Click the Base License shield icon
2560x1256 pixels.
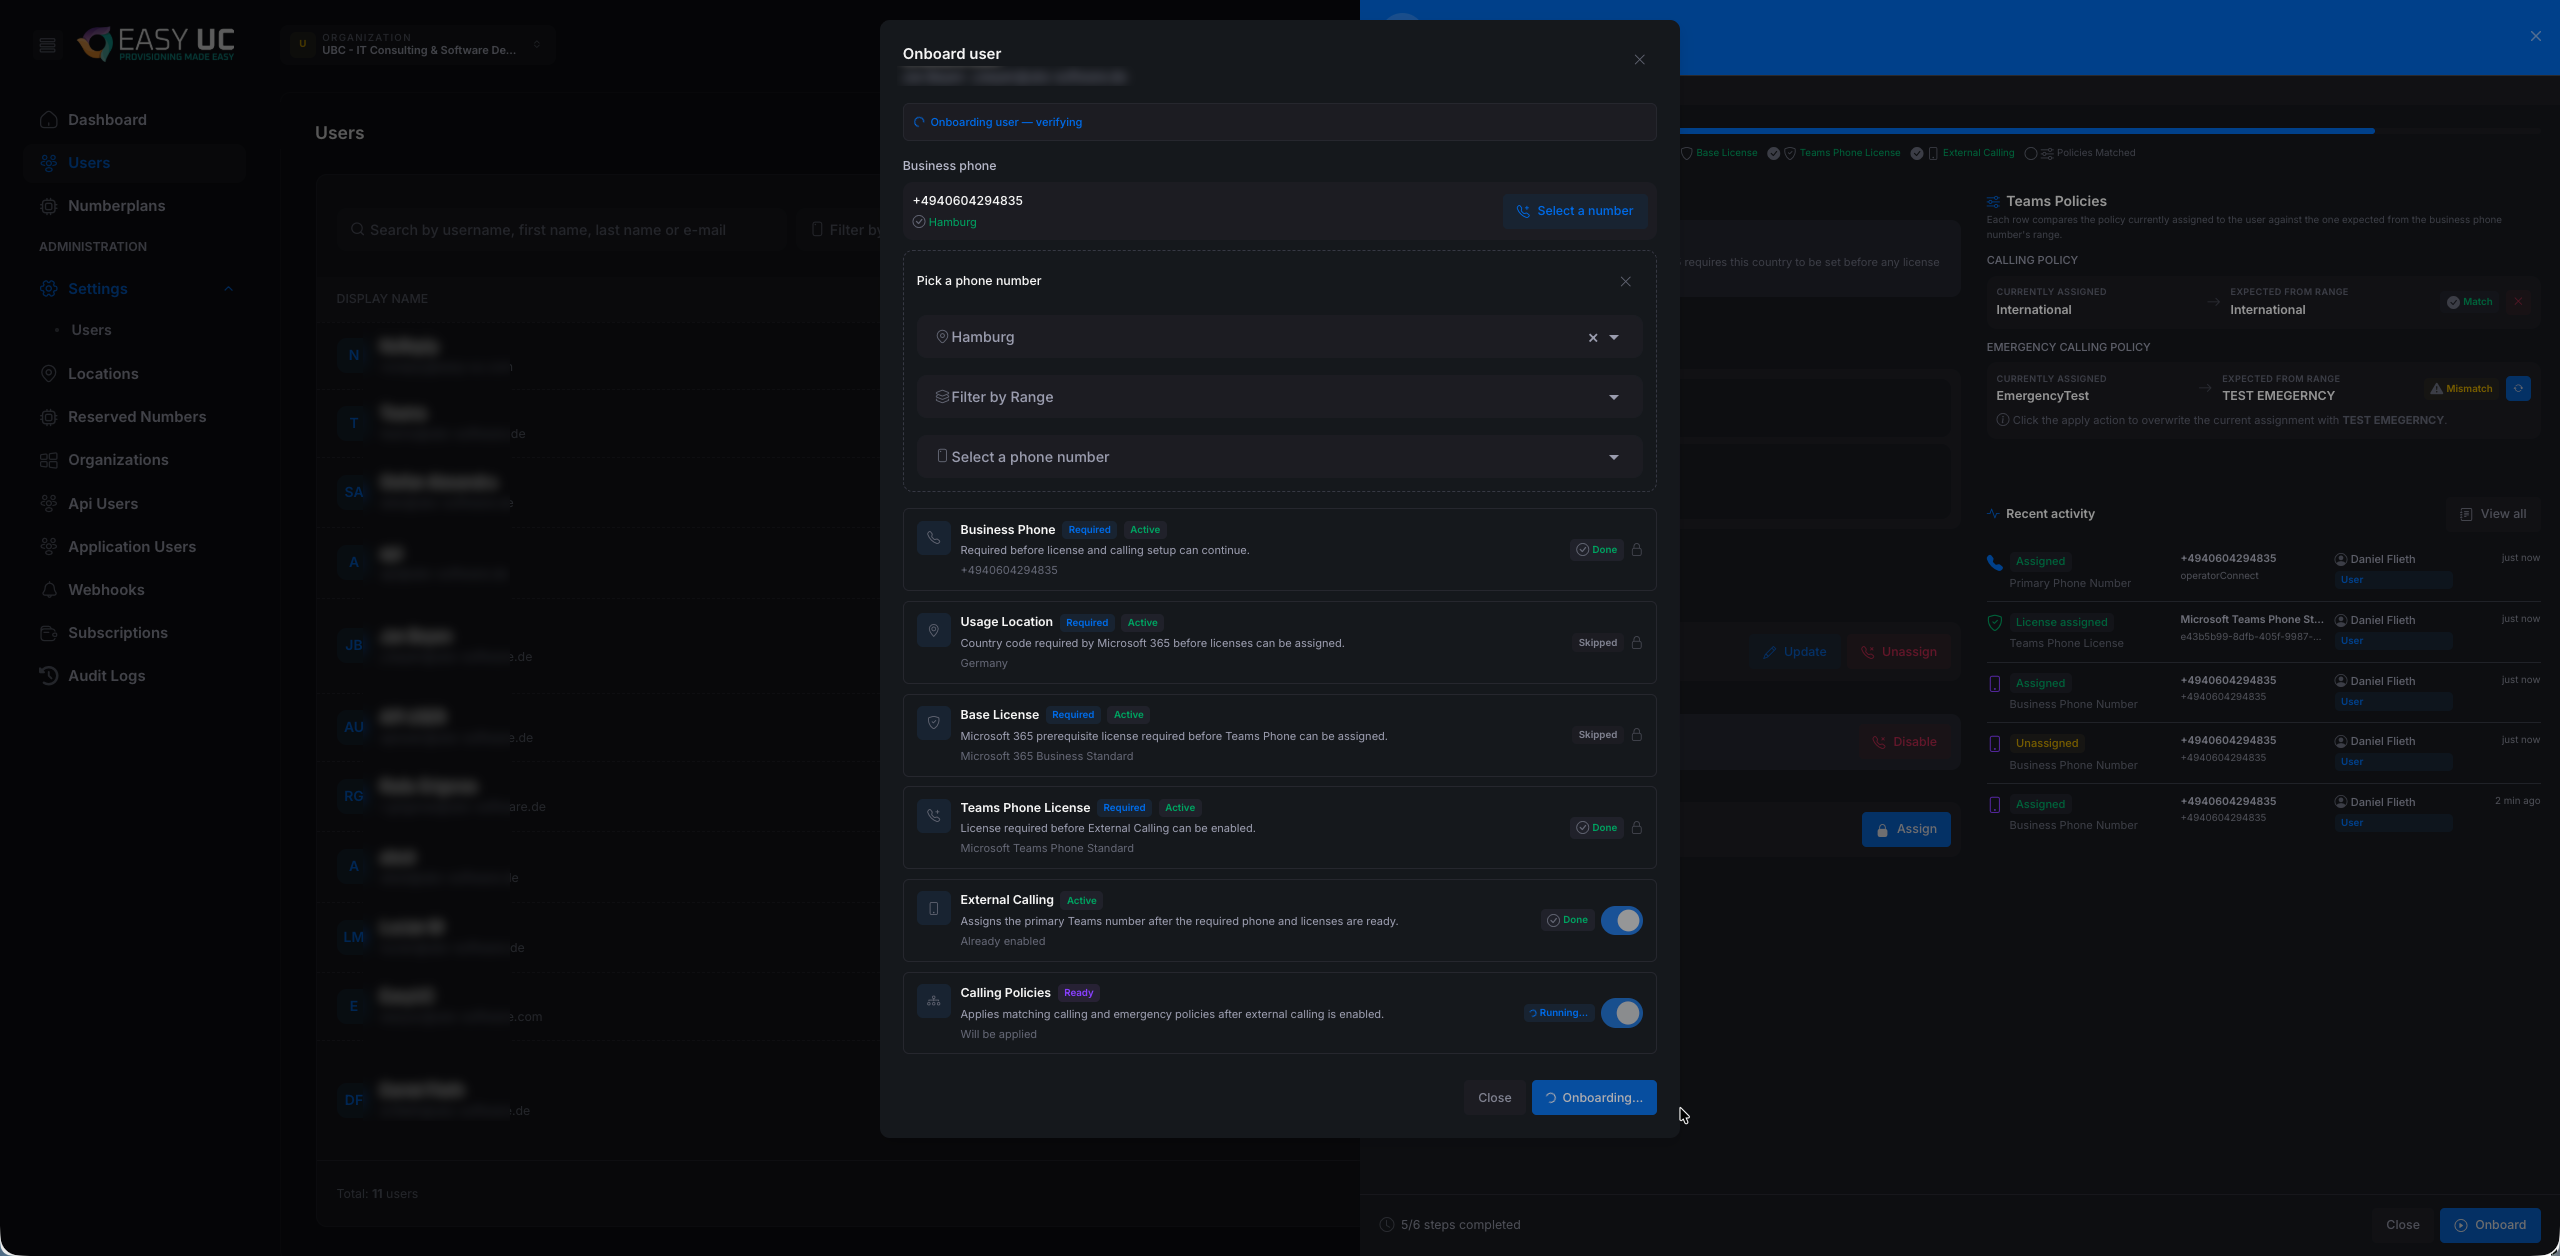coord(933,723)
